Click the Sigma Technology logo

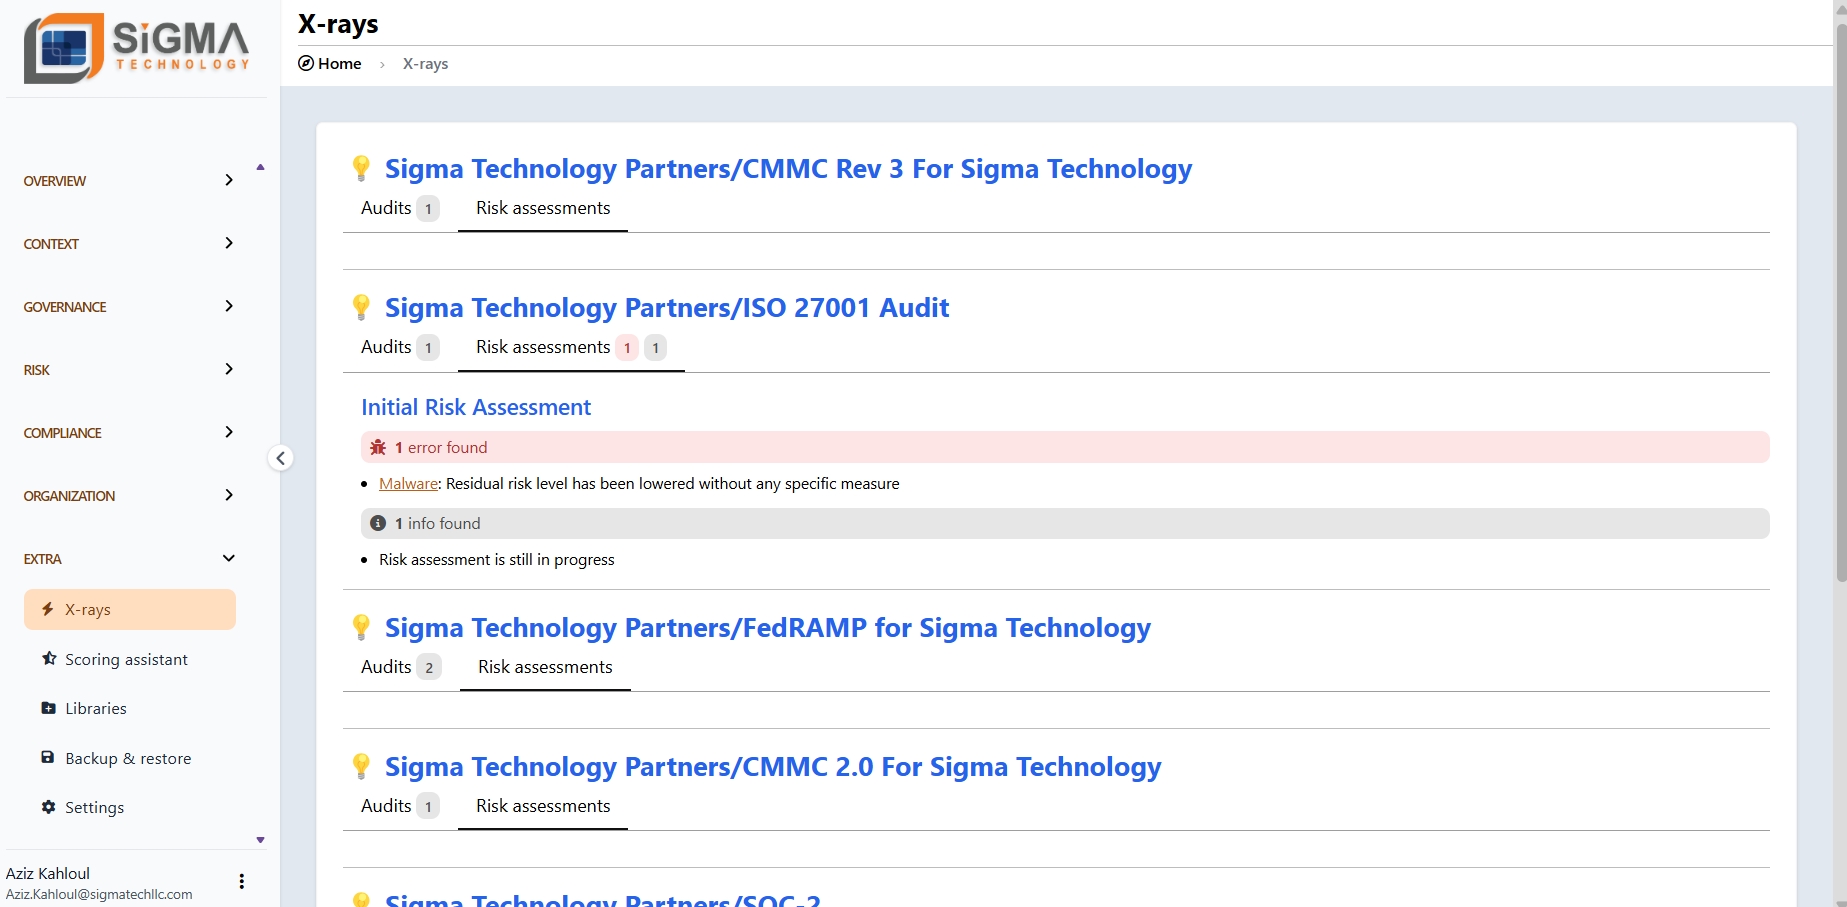tap(137, 48)
